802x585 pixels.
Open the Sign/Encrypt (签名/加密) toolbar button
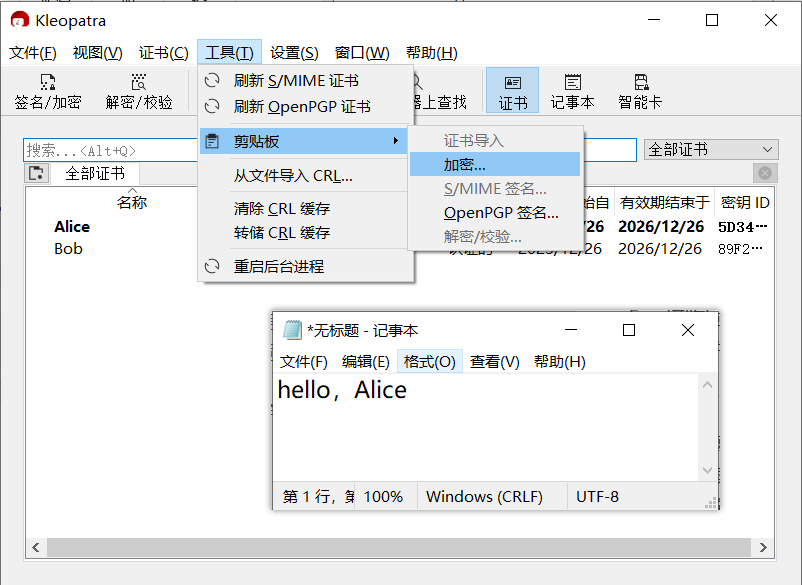click(x=48, y=91)
